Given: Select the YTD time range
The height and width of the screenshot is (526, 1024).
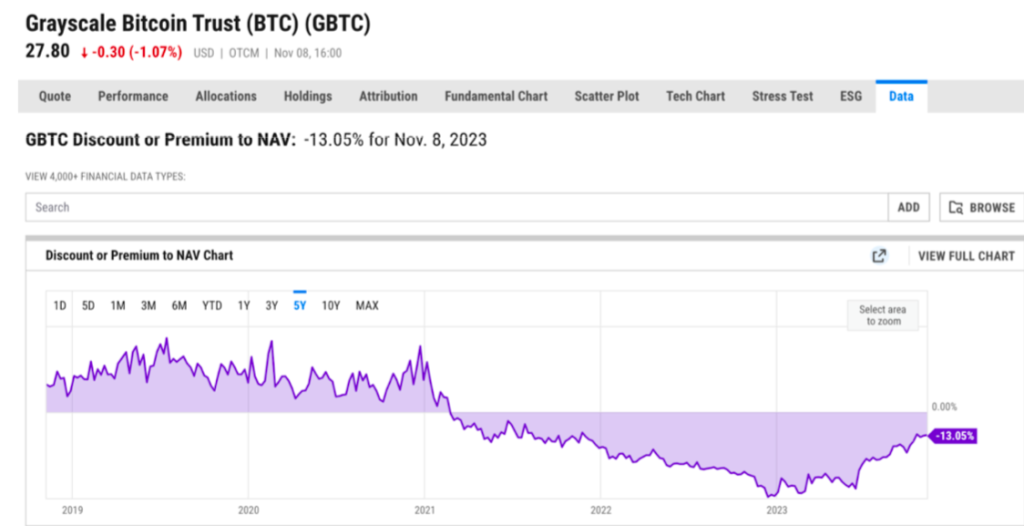Looking at the screenshot, I should click(x=212, y=305).
